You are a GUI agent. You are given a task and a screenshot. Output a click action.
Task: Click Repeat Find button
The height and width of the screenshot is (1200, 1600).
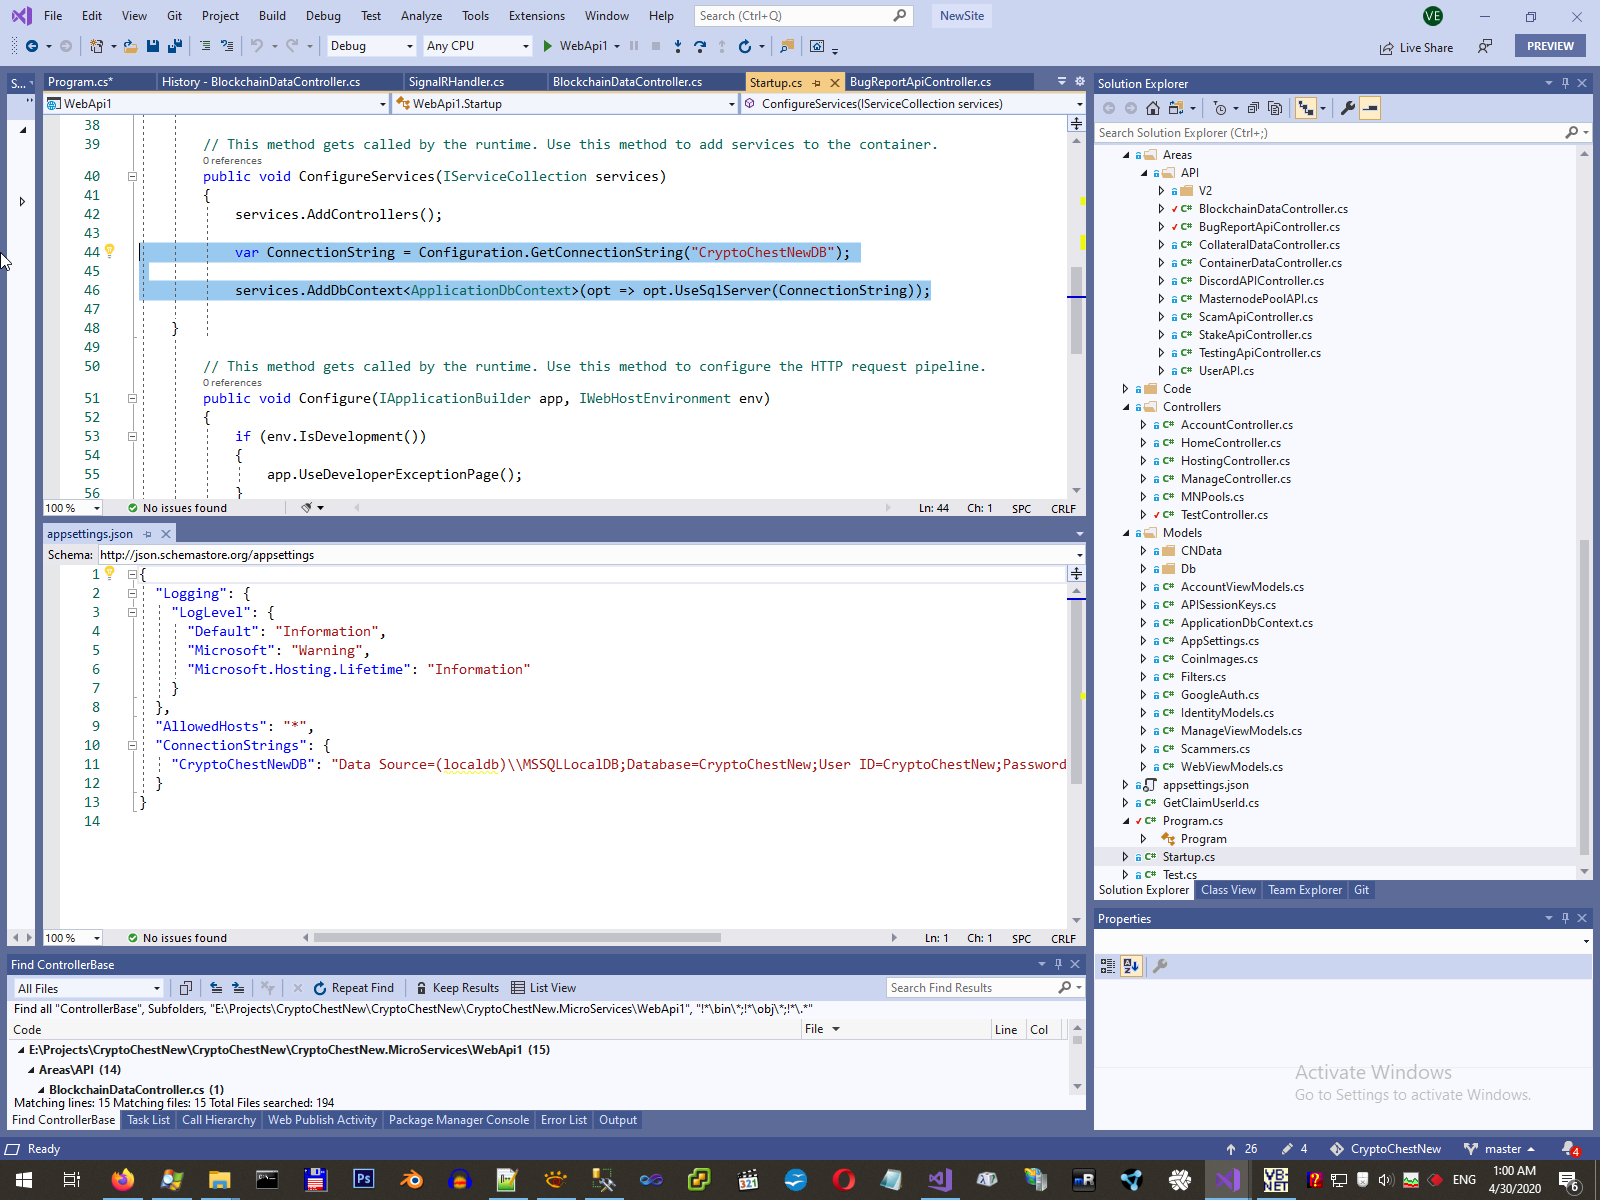coord(353,988)
